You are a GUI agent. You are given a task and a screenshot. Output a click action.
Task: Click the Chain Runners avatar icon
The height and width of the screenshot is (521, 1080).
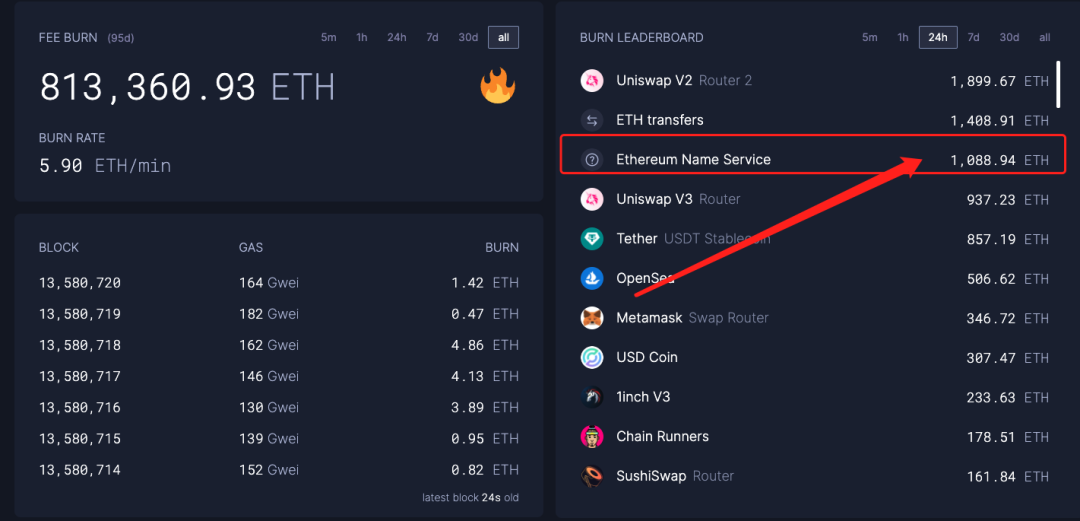pos(592,437)
